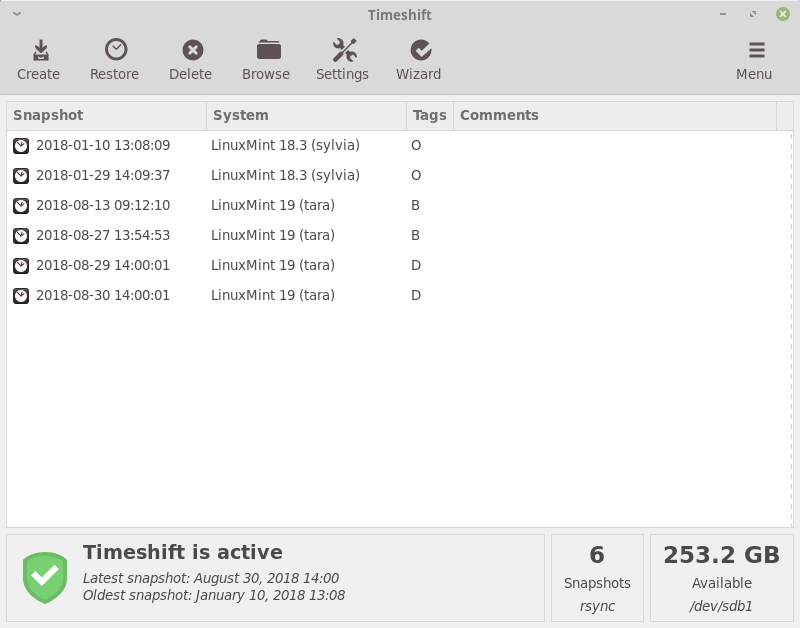This screenshot has height=628, width=800.
Task: Click LinuxMint 19 (tara) in 2018-08-13 row
Action: click(273, 206)
